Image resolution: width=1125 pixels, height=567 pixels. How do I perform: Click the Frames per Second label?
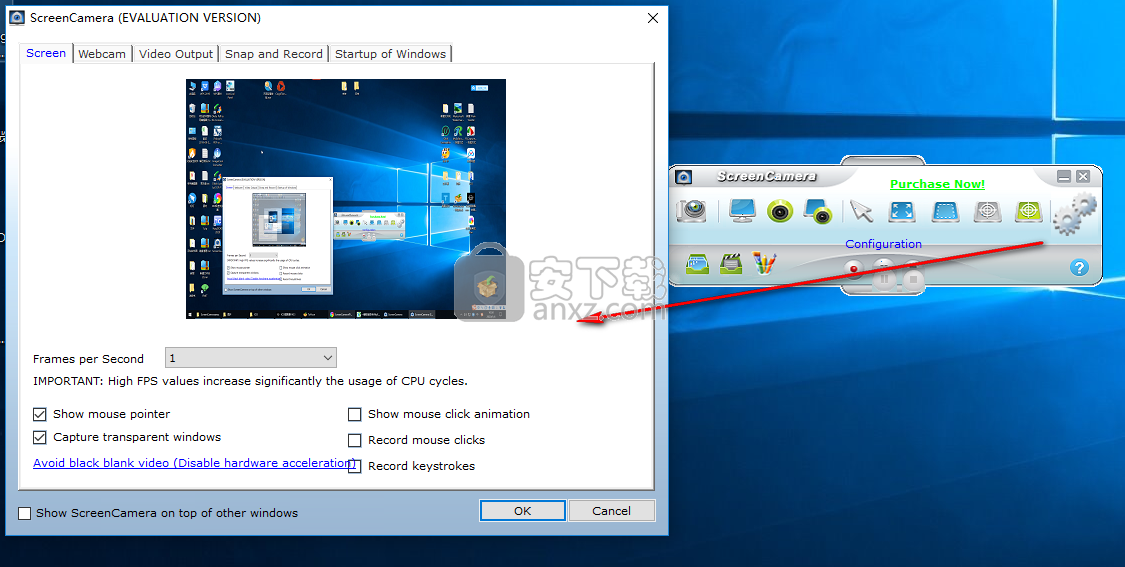pos(88,359)
